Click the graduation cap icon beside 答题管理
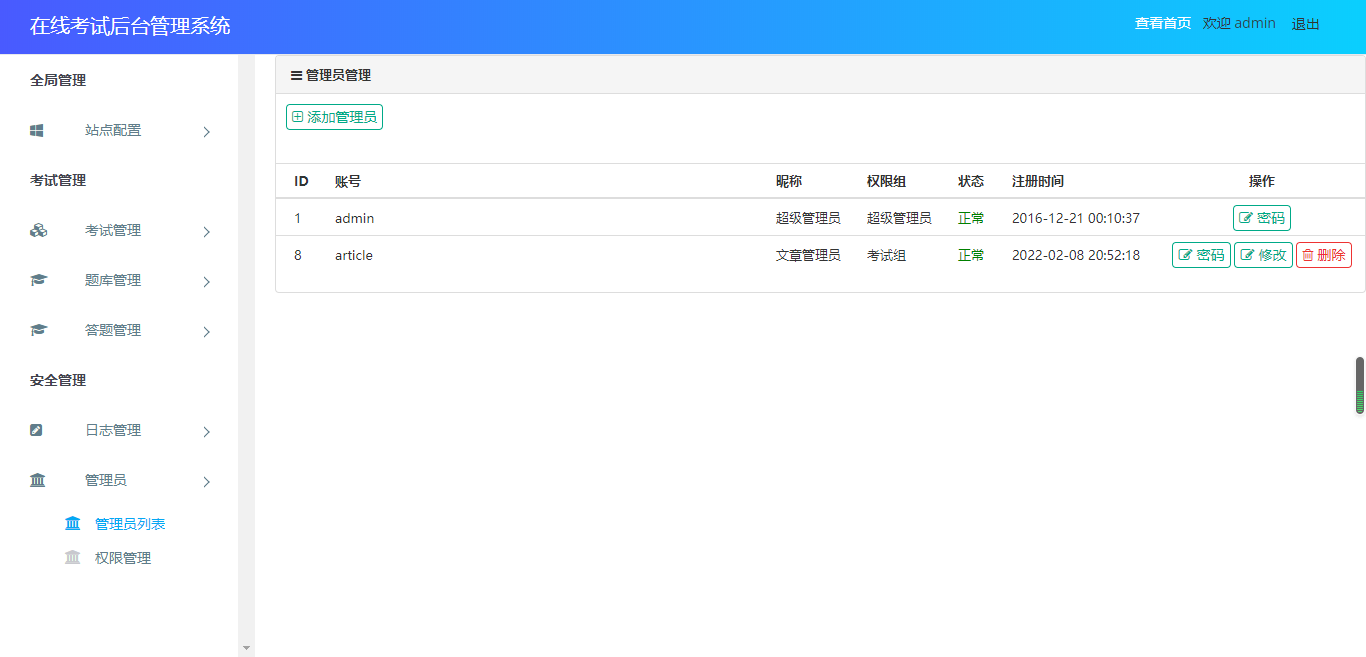The width and height of the screenshot is (1366, 657). point(38,331)
